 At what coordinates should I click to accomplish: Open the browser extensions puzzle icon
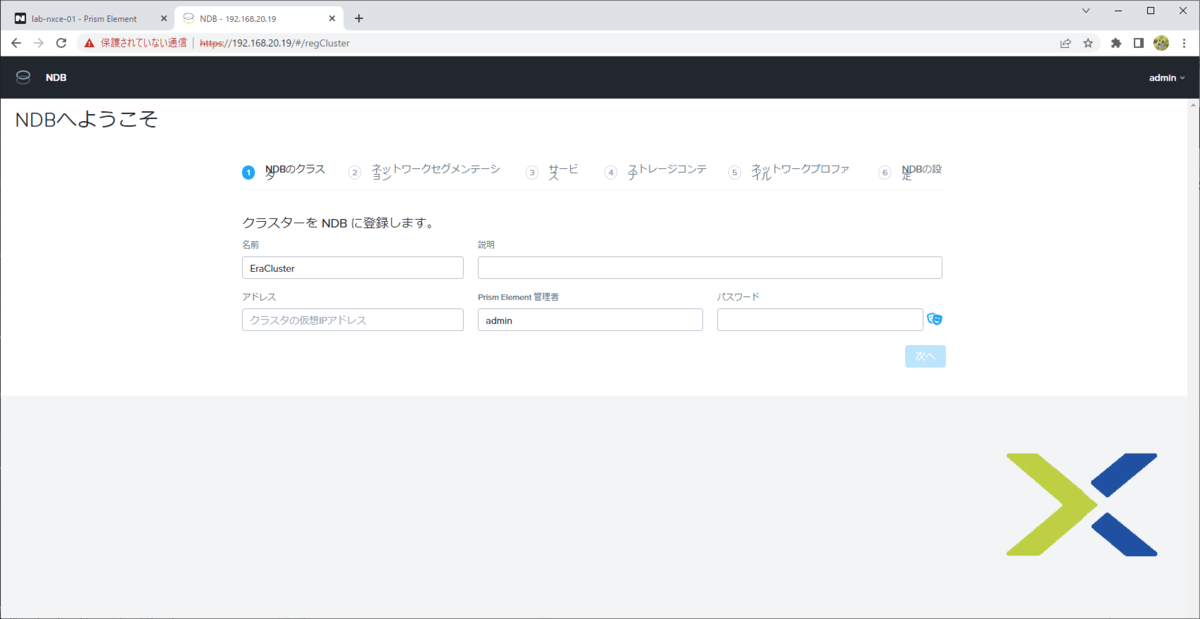(x=1116, y=43)
